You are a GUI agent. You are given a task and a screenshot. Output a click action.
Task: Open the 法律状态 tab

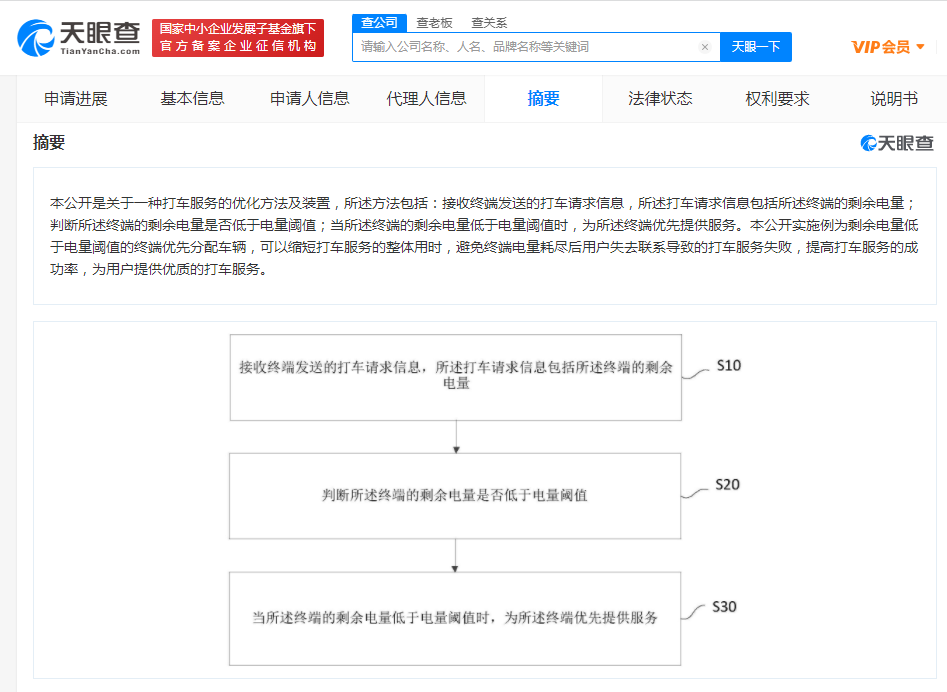click(x=660, y=99)
